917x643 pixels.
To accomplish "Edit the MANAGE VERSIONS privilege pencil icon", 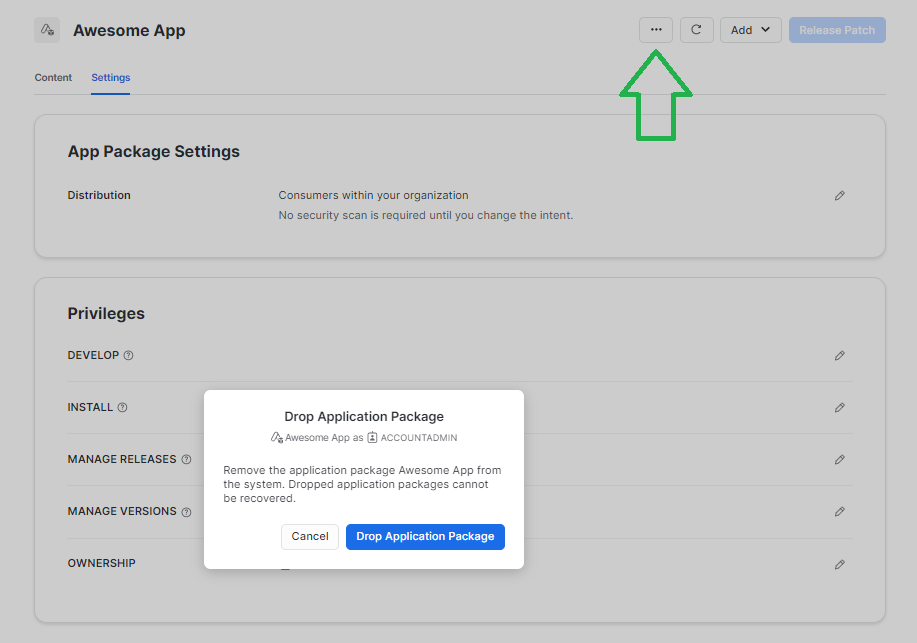I will pyautogui.click(x=839, y=511).
